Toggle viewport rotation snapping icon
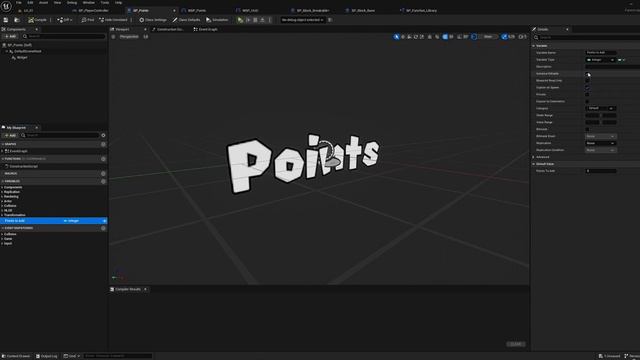 (x=460, y=37)
